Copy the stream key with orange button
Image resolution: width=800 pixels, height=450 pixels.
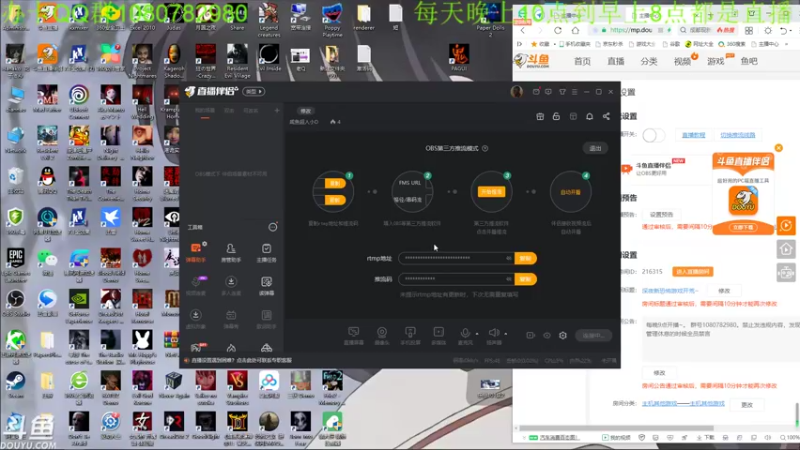coord(526,279)
